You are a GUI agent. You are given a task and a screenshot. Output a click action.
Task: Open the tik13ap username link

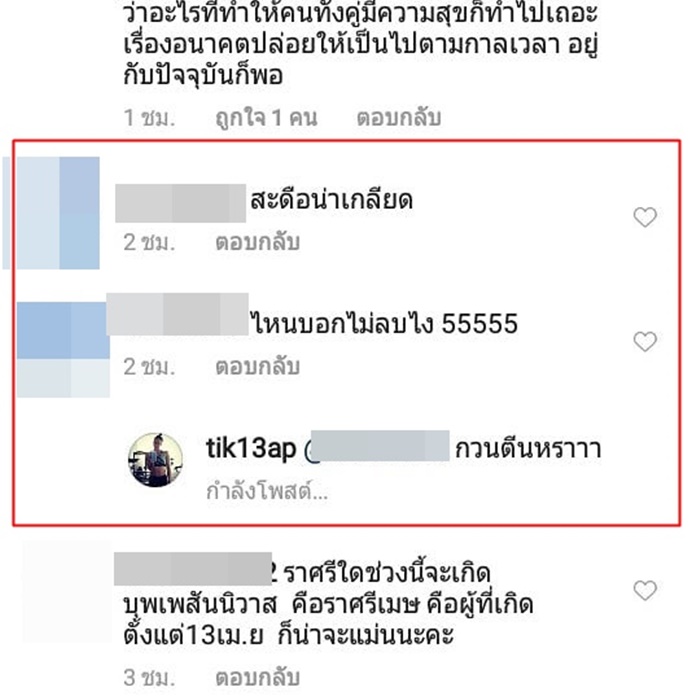point(251,448)
